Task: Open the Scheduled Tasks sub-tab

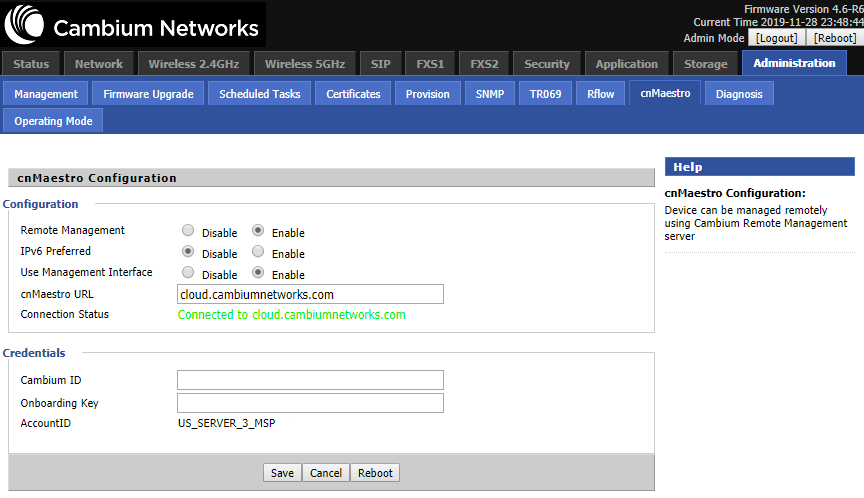Action: pyautogui.click(x=260, y=94)
